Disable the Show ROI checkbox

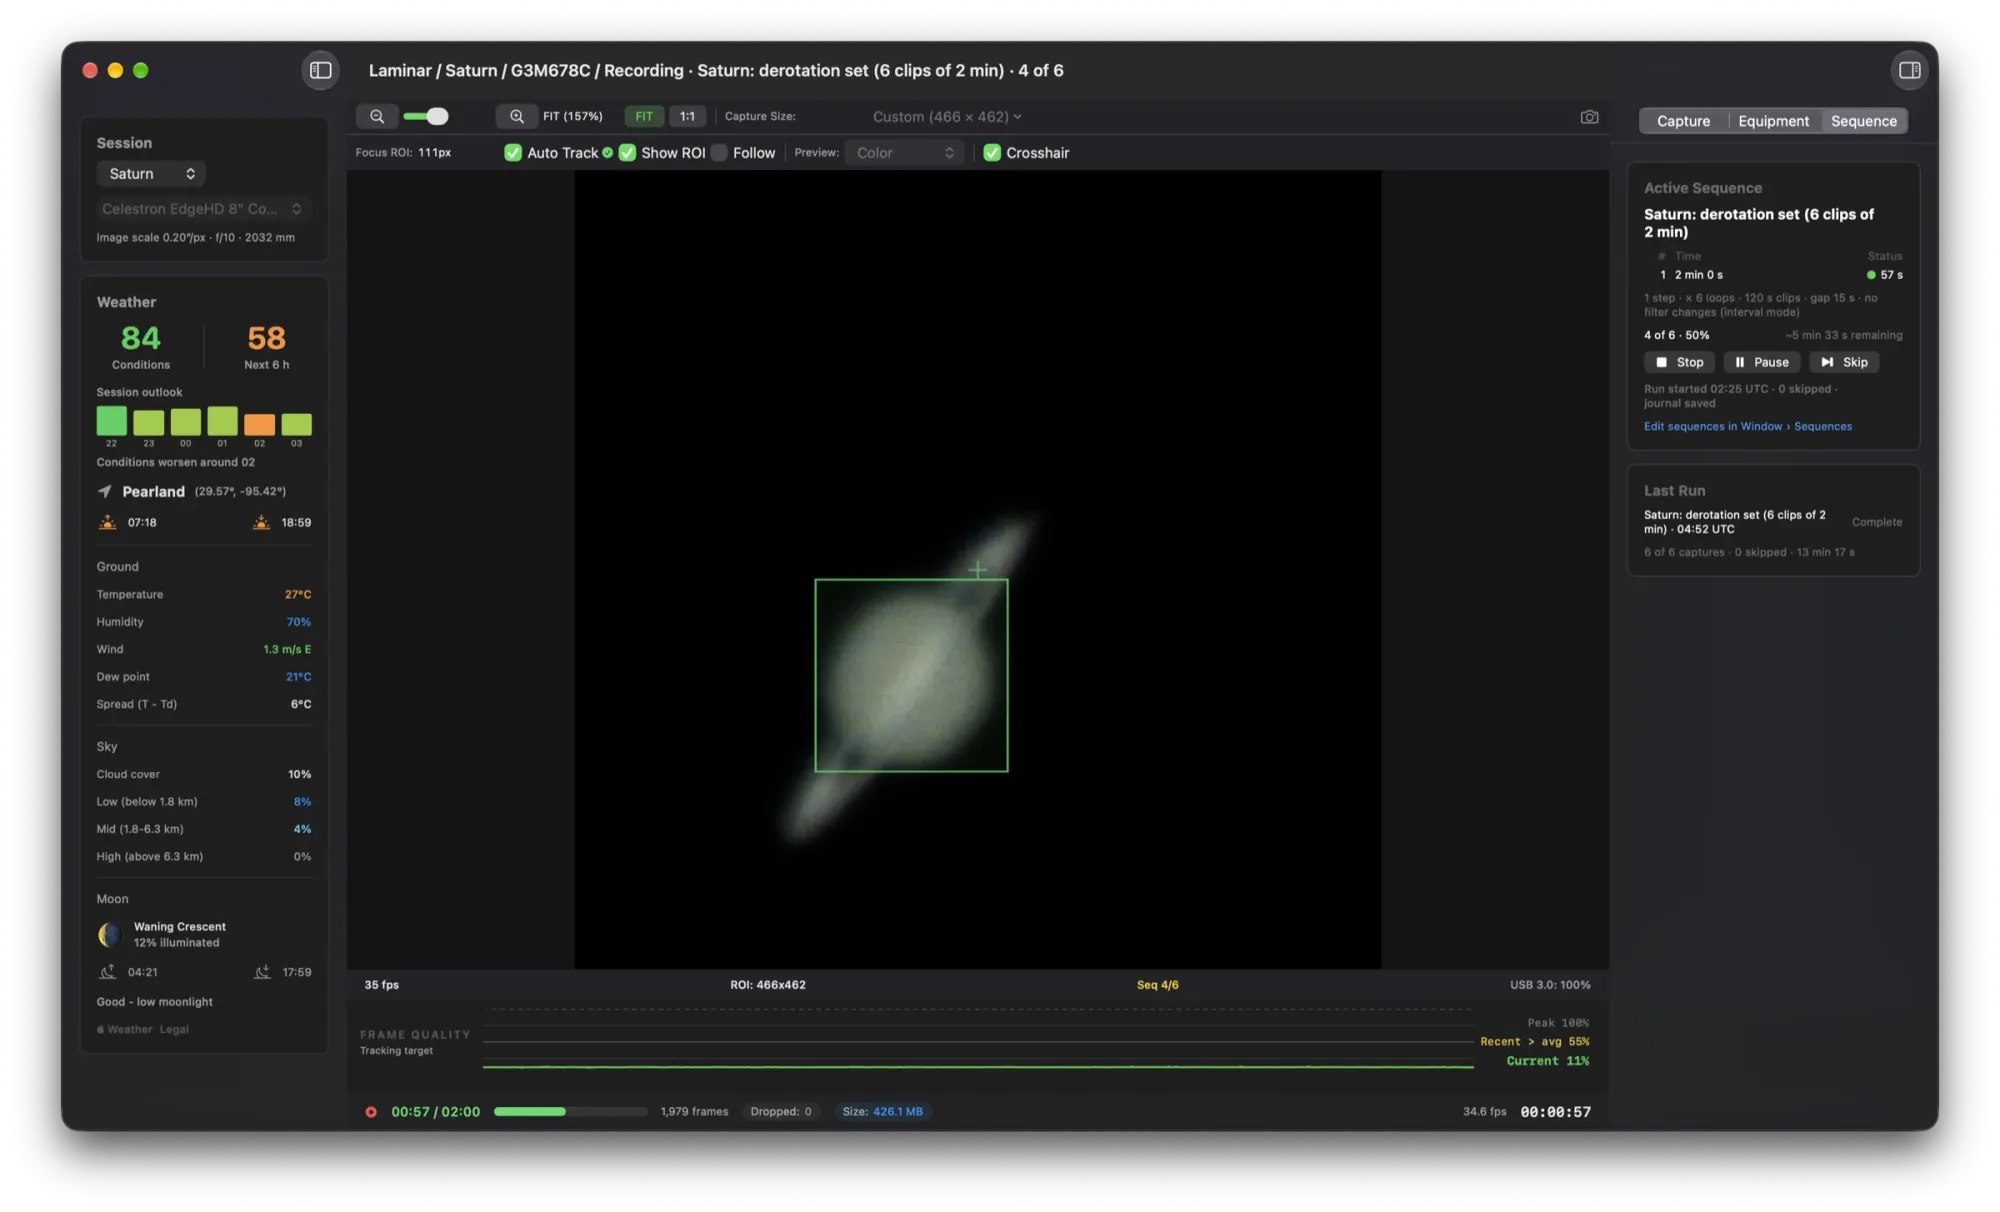click(x=627, y=153)
